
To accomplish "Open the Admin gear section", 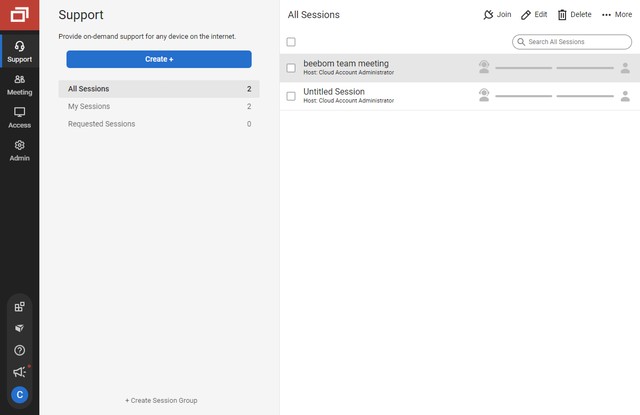I will pos(20,151).
